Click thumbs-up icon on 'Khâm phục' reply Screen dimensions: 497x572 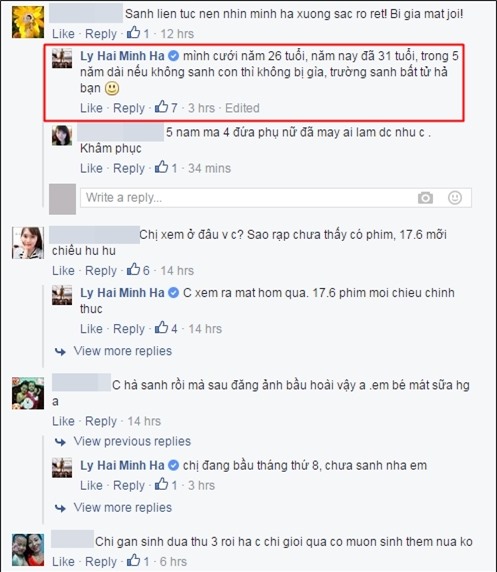tap(161, 167)
